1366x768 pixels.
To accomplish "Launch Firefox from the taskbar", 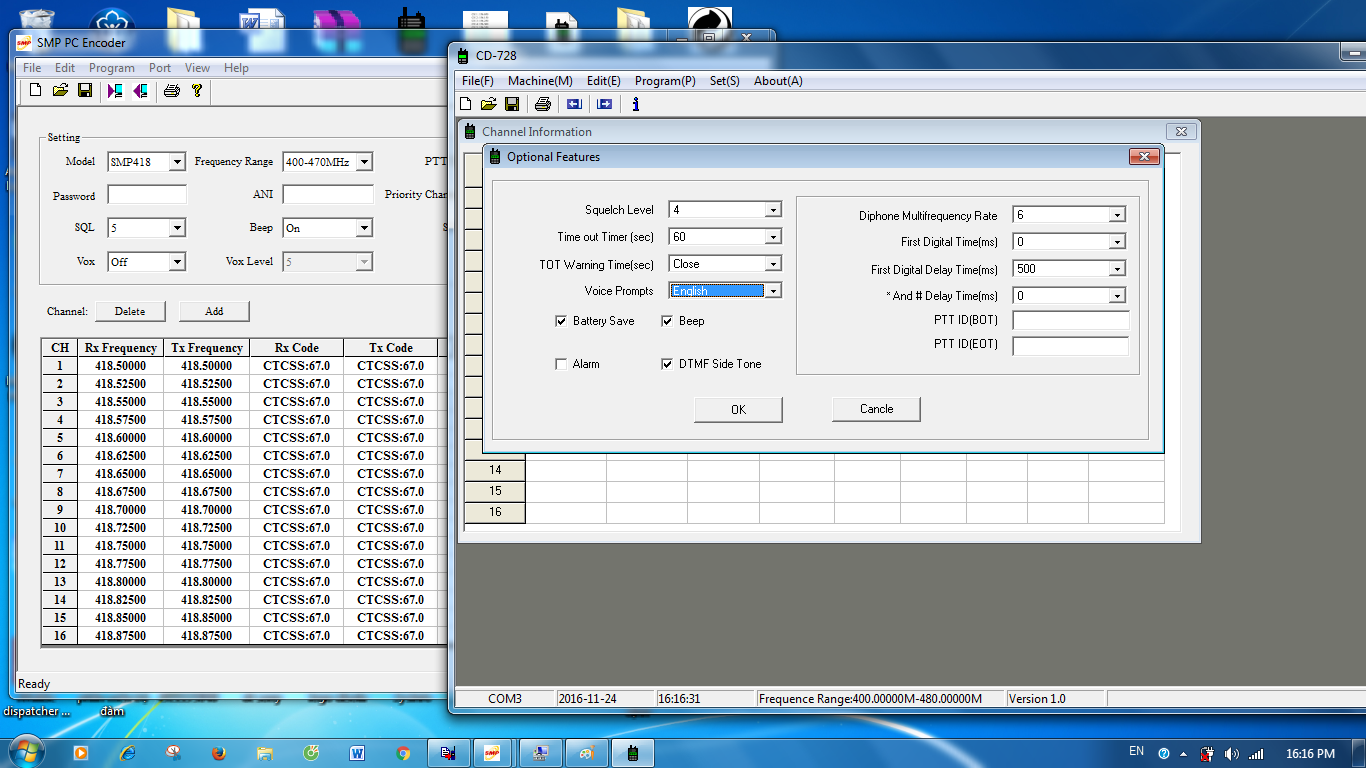I will 219,753.
